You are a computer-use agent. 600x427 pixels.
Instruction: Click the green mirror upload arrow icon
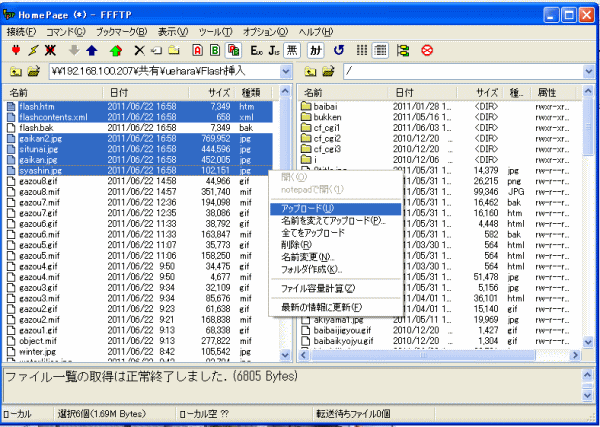(116, 50)
